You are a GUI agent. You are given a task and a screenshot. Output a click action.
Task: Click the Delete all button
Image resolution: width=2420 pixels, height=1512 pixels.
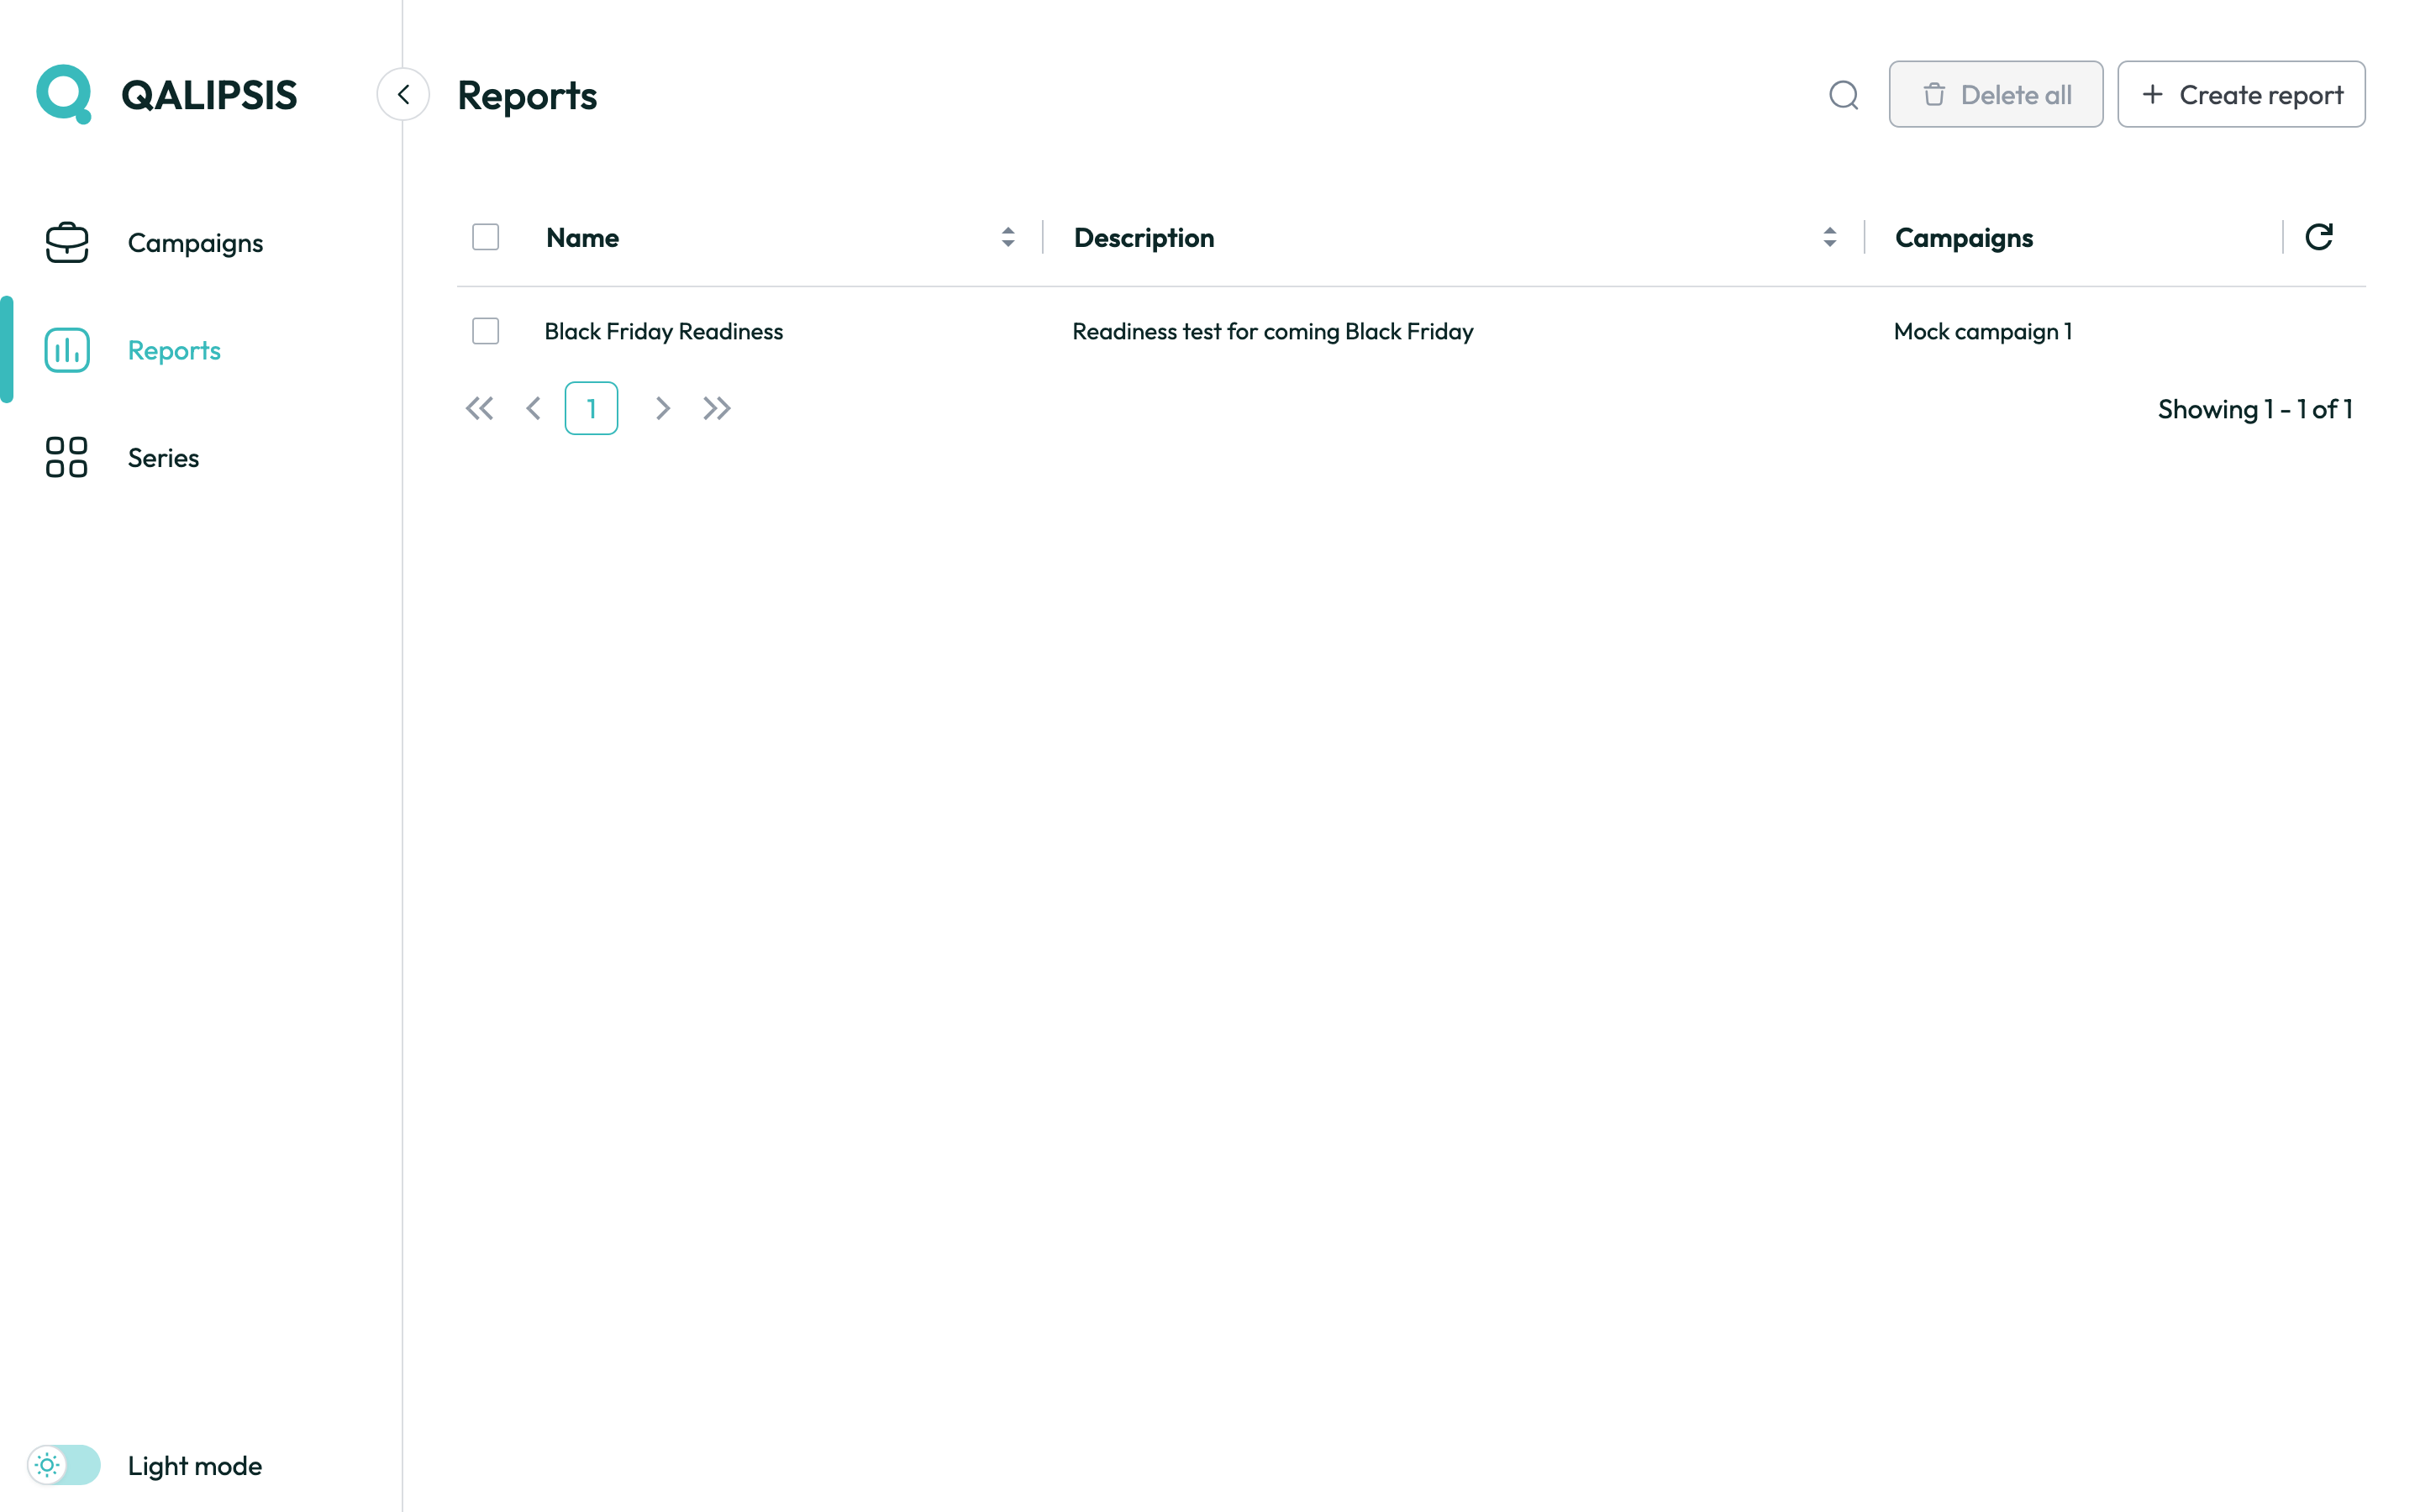(1996, 94)
